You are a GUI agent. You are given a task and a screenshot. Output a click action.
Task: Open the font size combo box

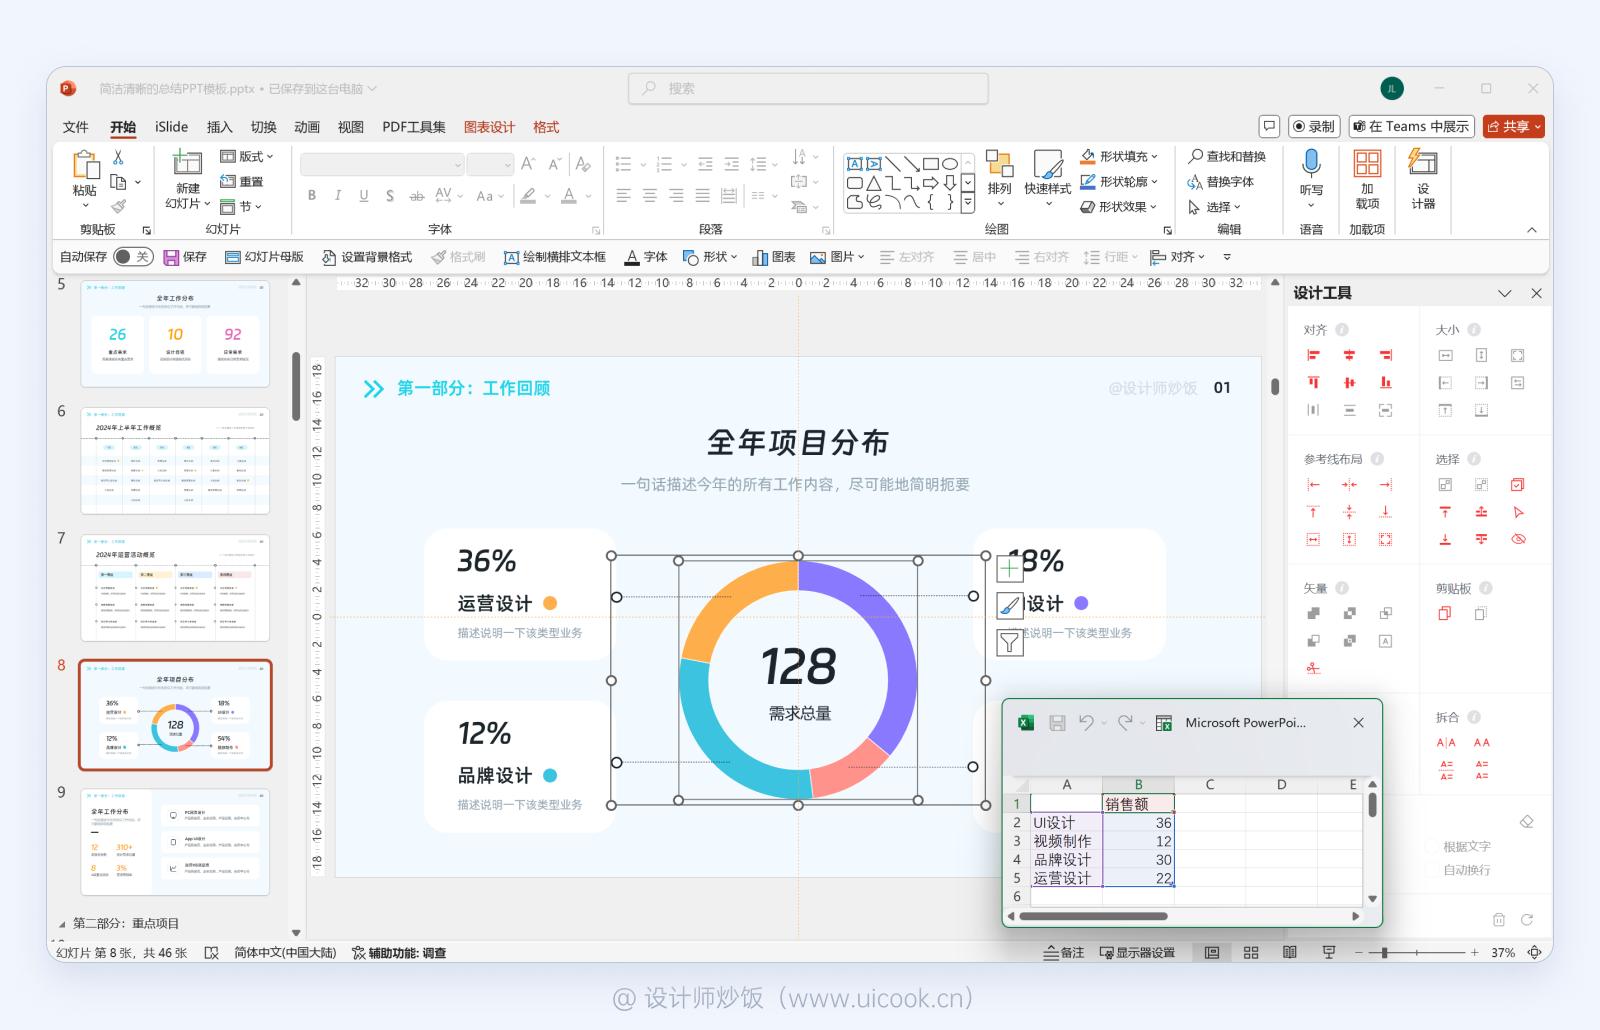click(x=490, y=165)
